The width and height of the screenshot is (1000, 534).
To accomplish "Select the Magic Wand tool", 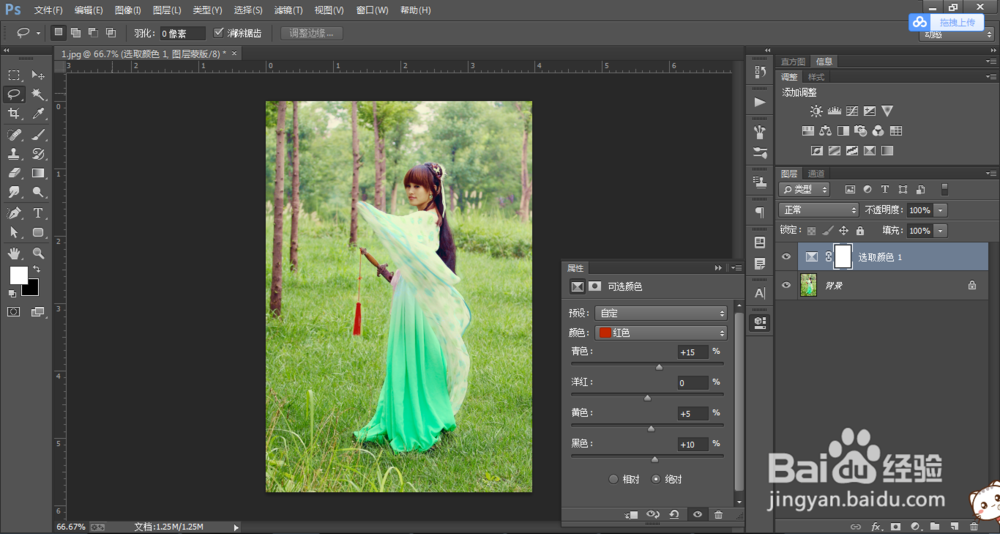I will 38,94.
